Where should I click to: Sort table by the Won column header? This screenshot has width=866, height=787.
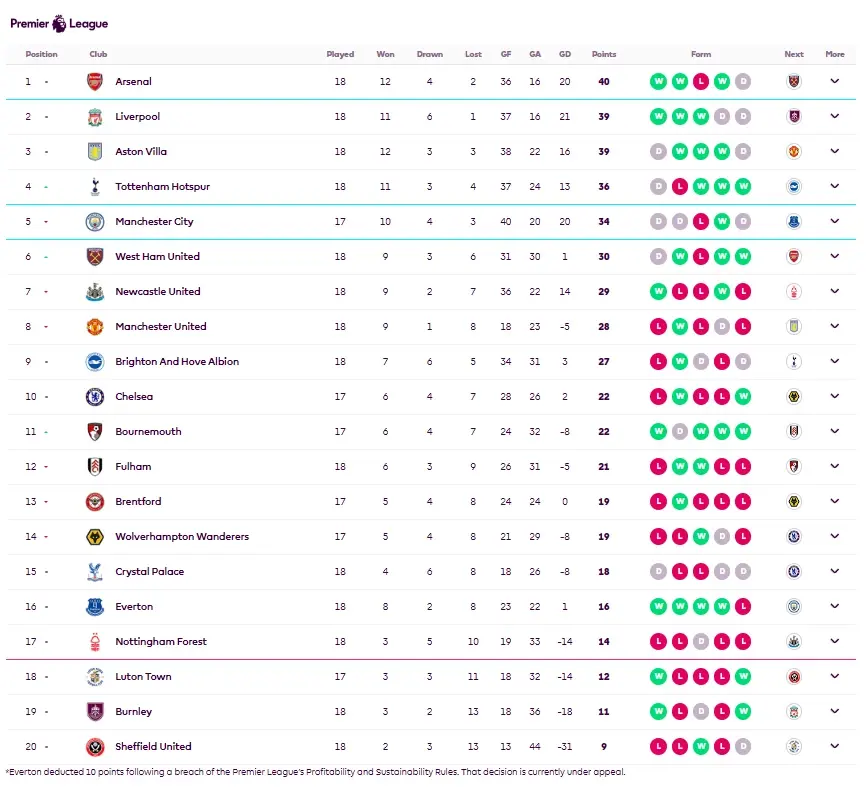386,54
